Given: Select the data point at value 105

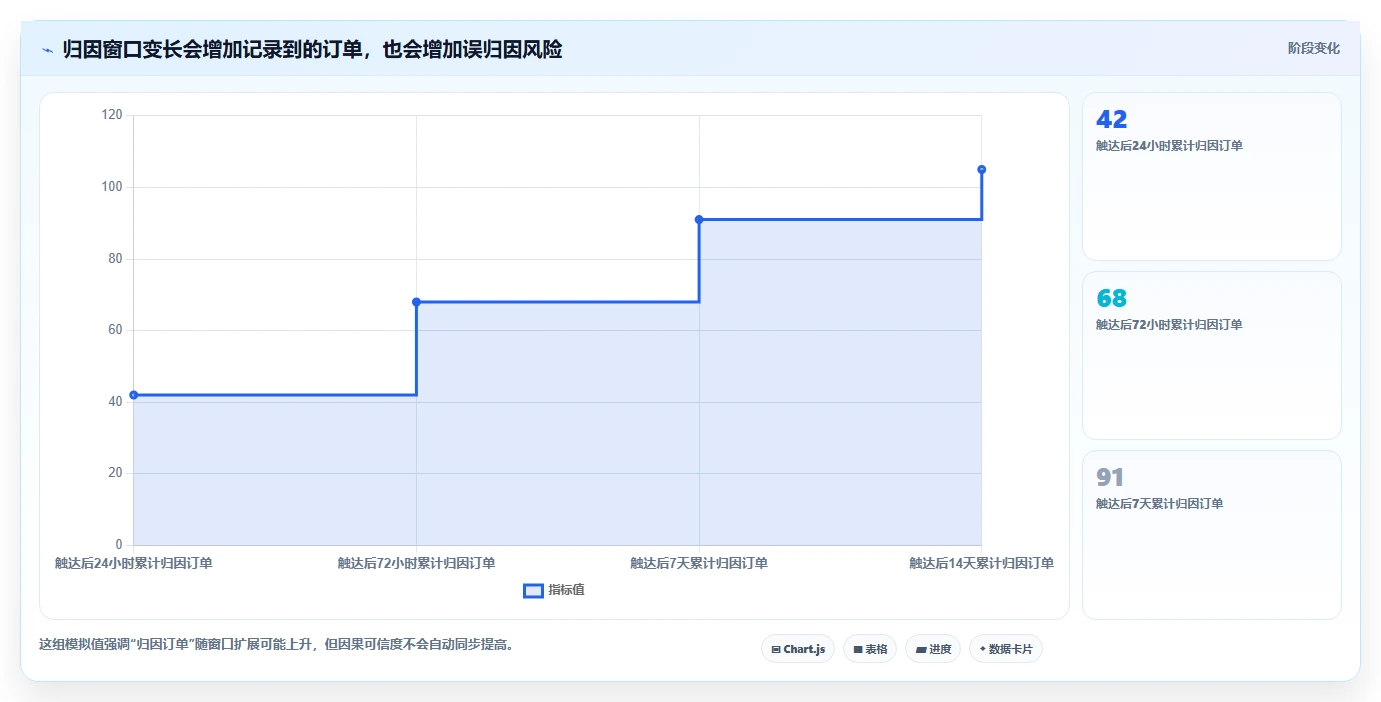Looking at the screenshot, I should (982, 169).
